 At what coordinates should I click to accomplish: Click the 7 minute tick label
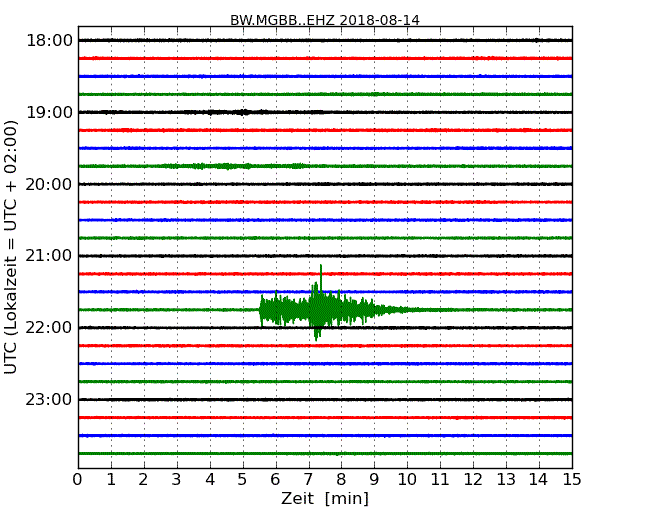pyautogui.click(x=308, y=480)
